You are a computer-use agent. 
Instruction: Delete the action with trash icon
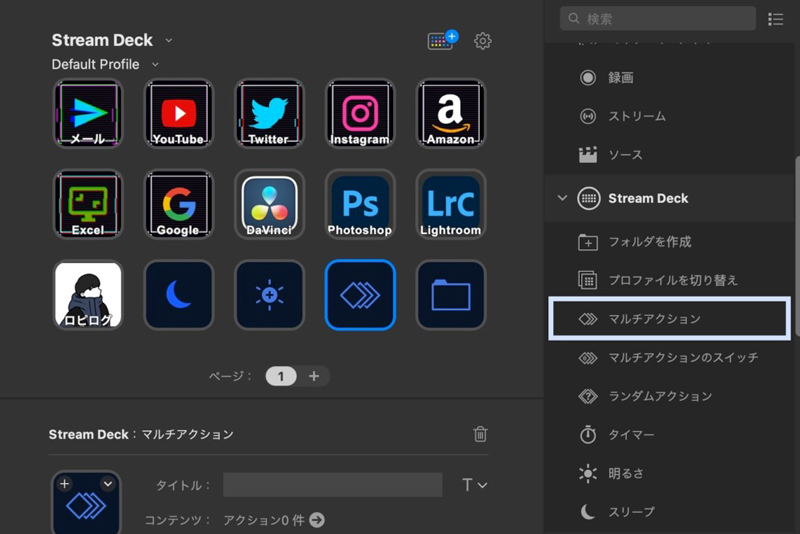pos(481,434)
